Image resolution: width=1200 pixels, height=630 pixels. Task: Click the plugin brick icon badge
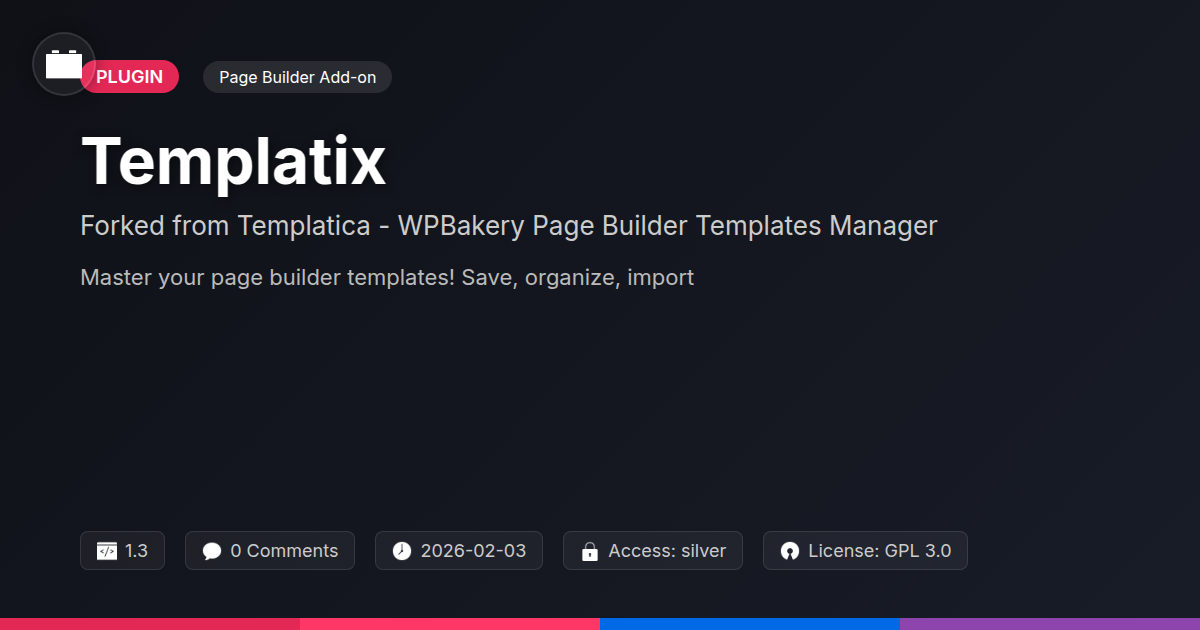tap(64, 64)
